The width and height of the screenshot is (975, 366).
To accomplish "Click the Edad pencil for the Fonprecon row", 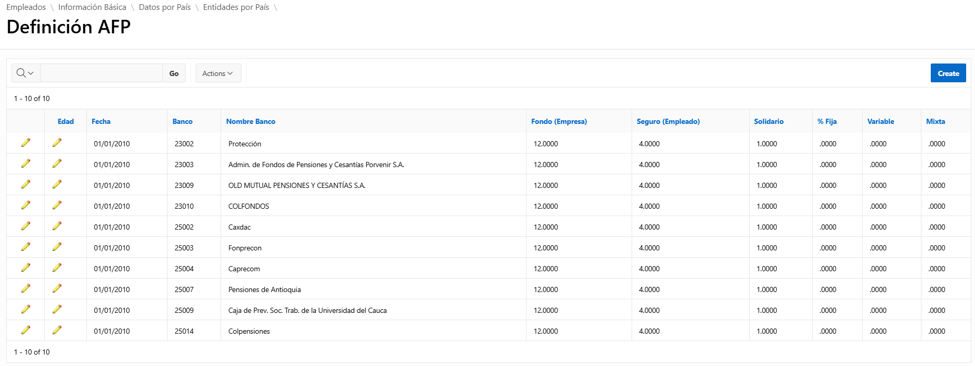I will [x=57, y=247].
